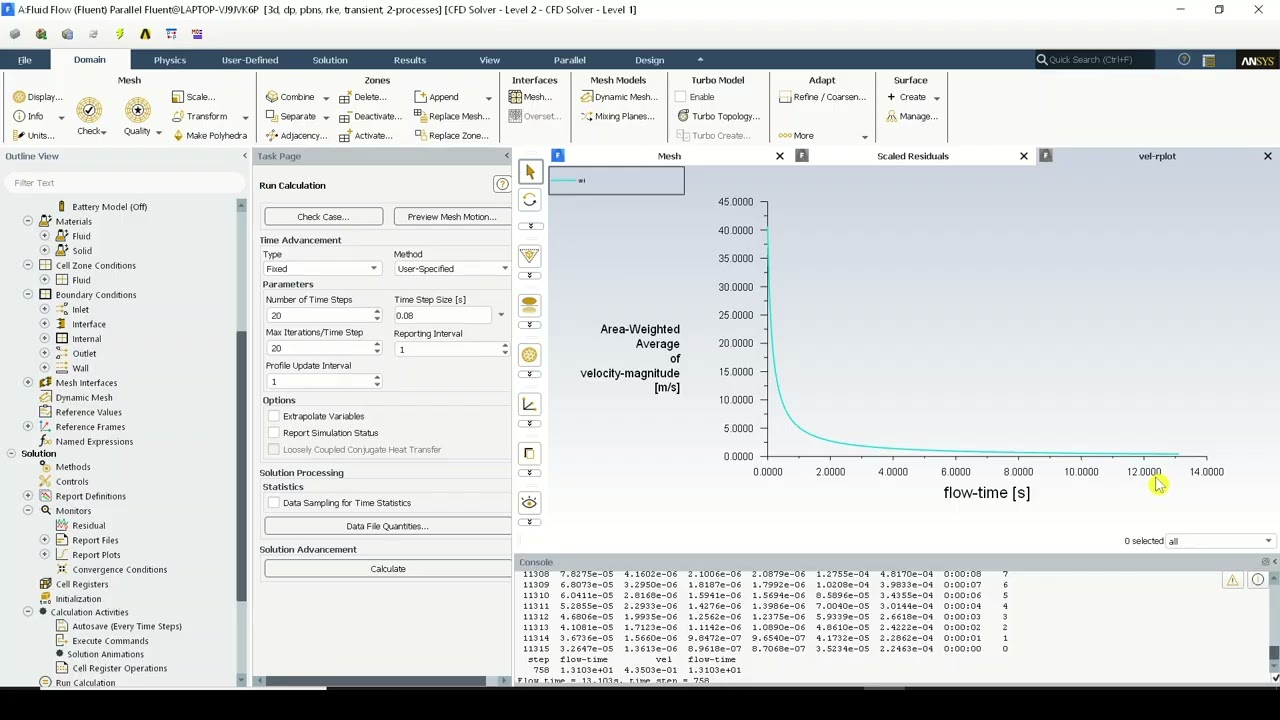Click the Time Step Size field
1280x720 pixels.
click(x=444, y=315)
